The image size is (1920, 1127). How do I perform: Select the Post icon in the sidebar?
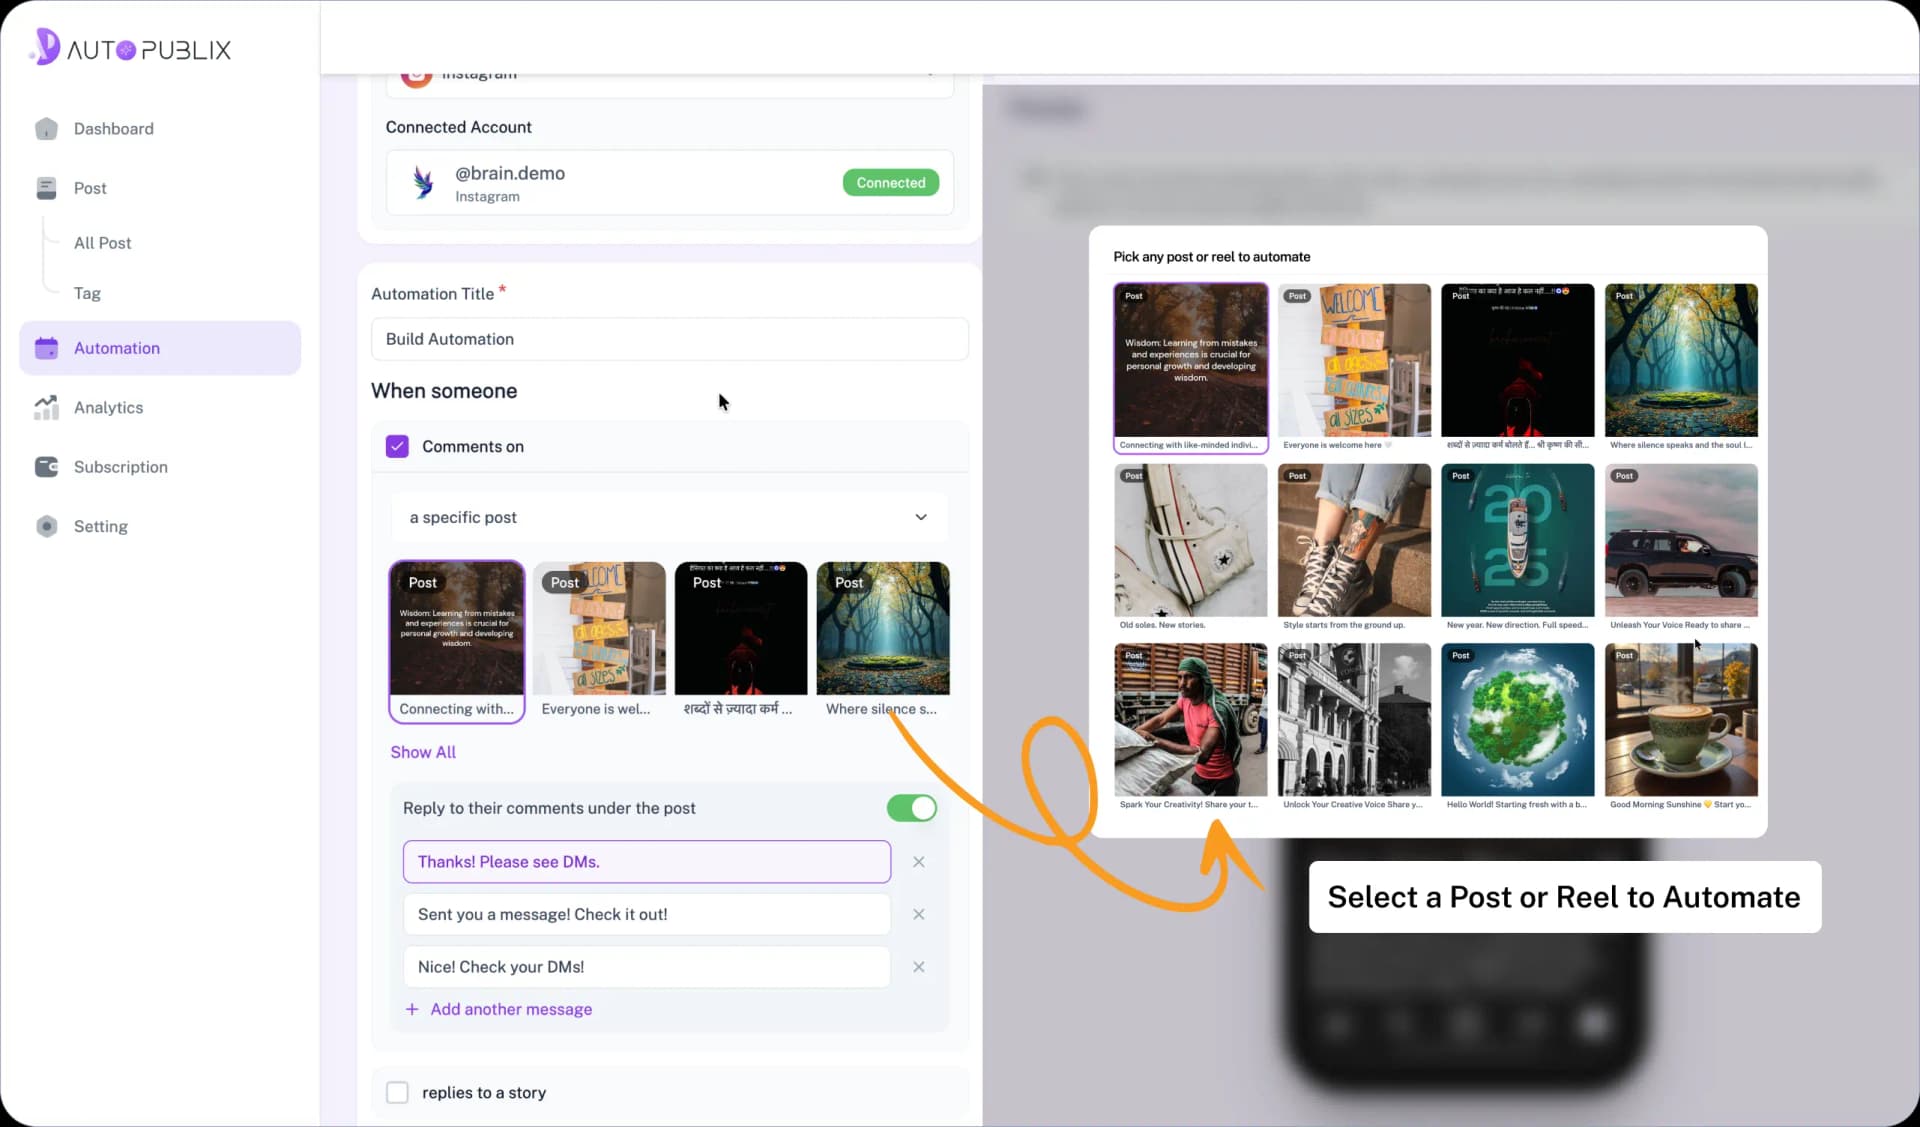tap(47, 188)
